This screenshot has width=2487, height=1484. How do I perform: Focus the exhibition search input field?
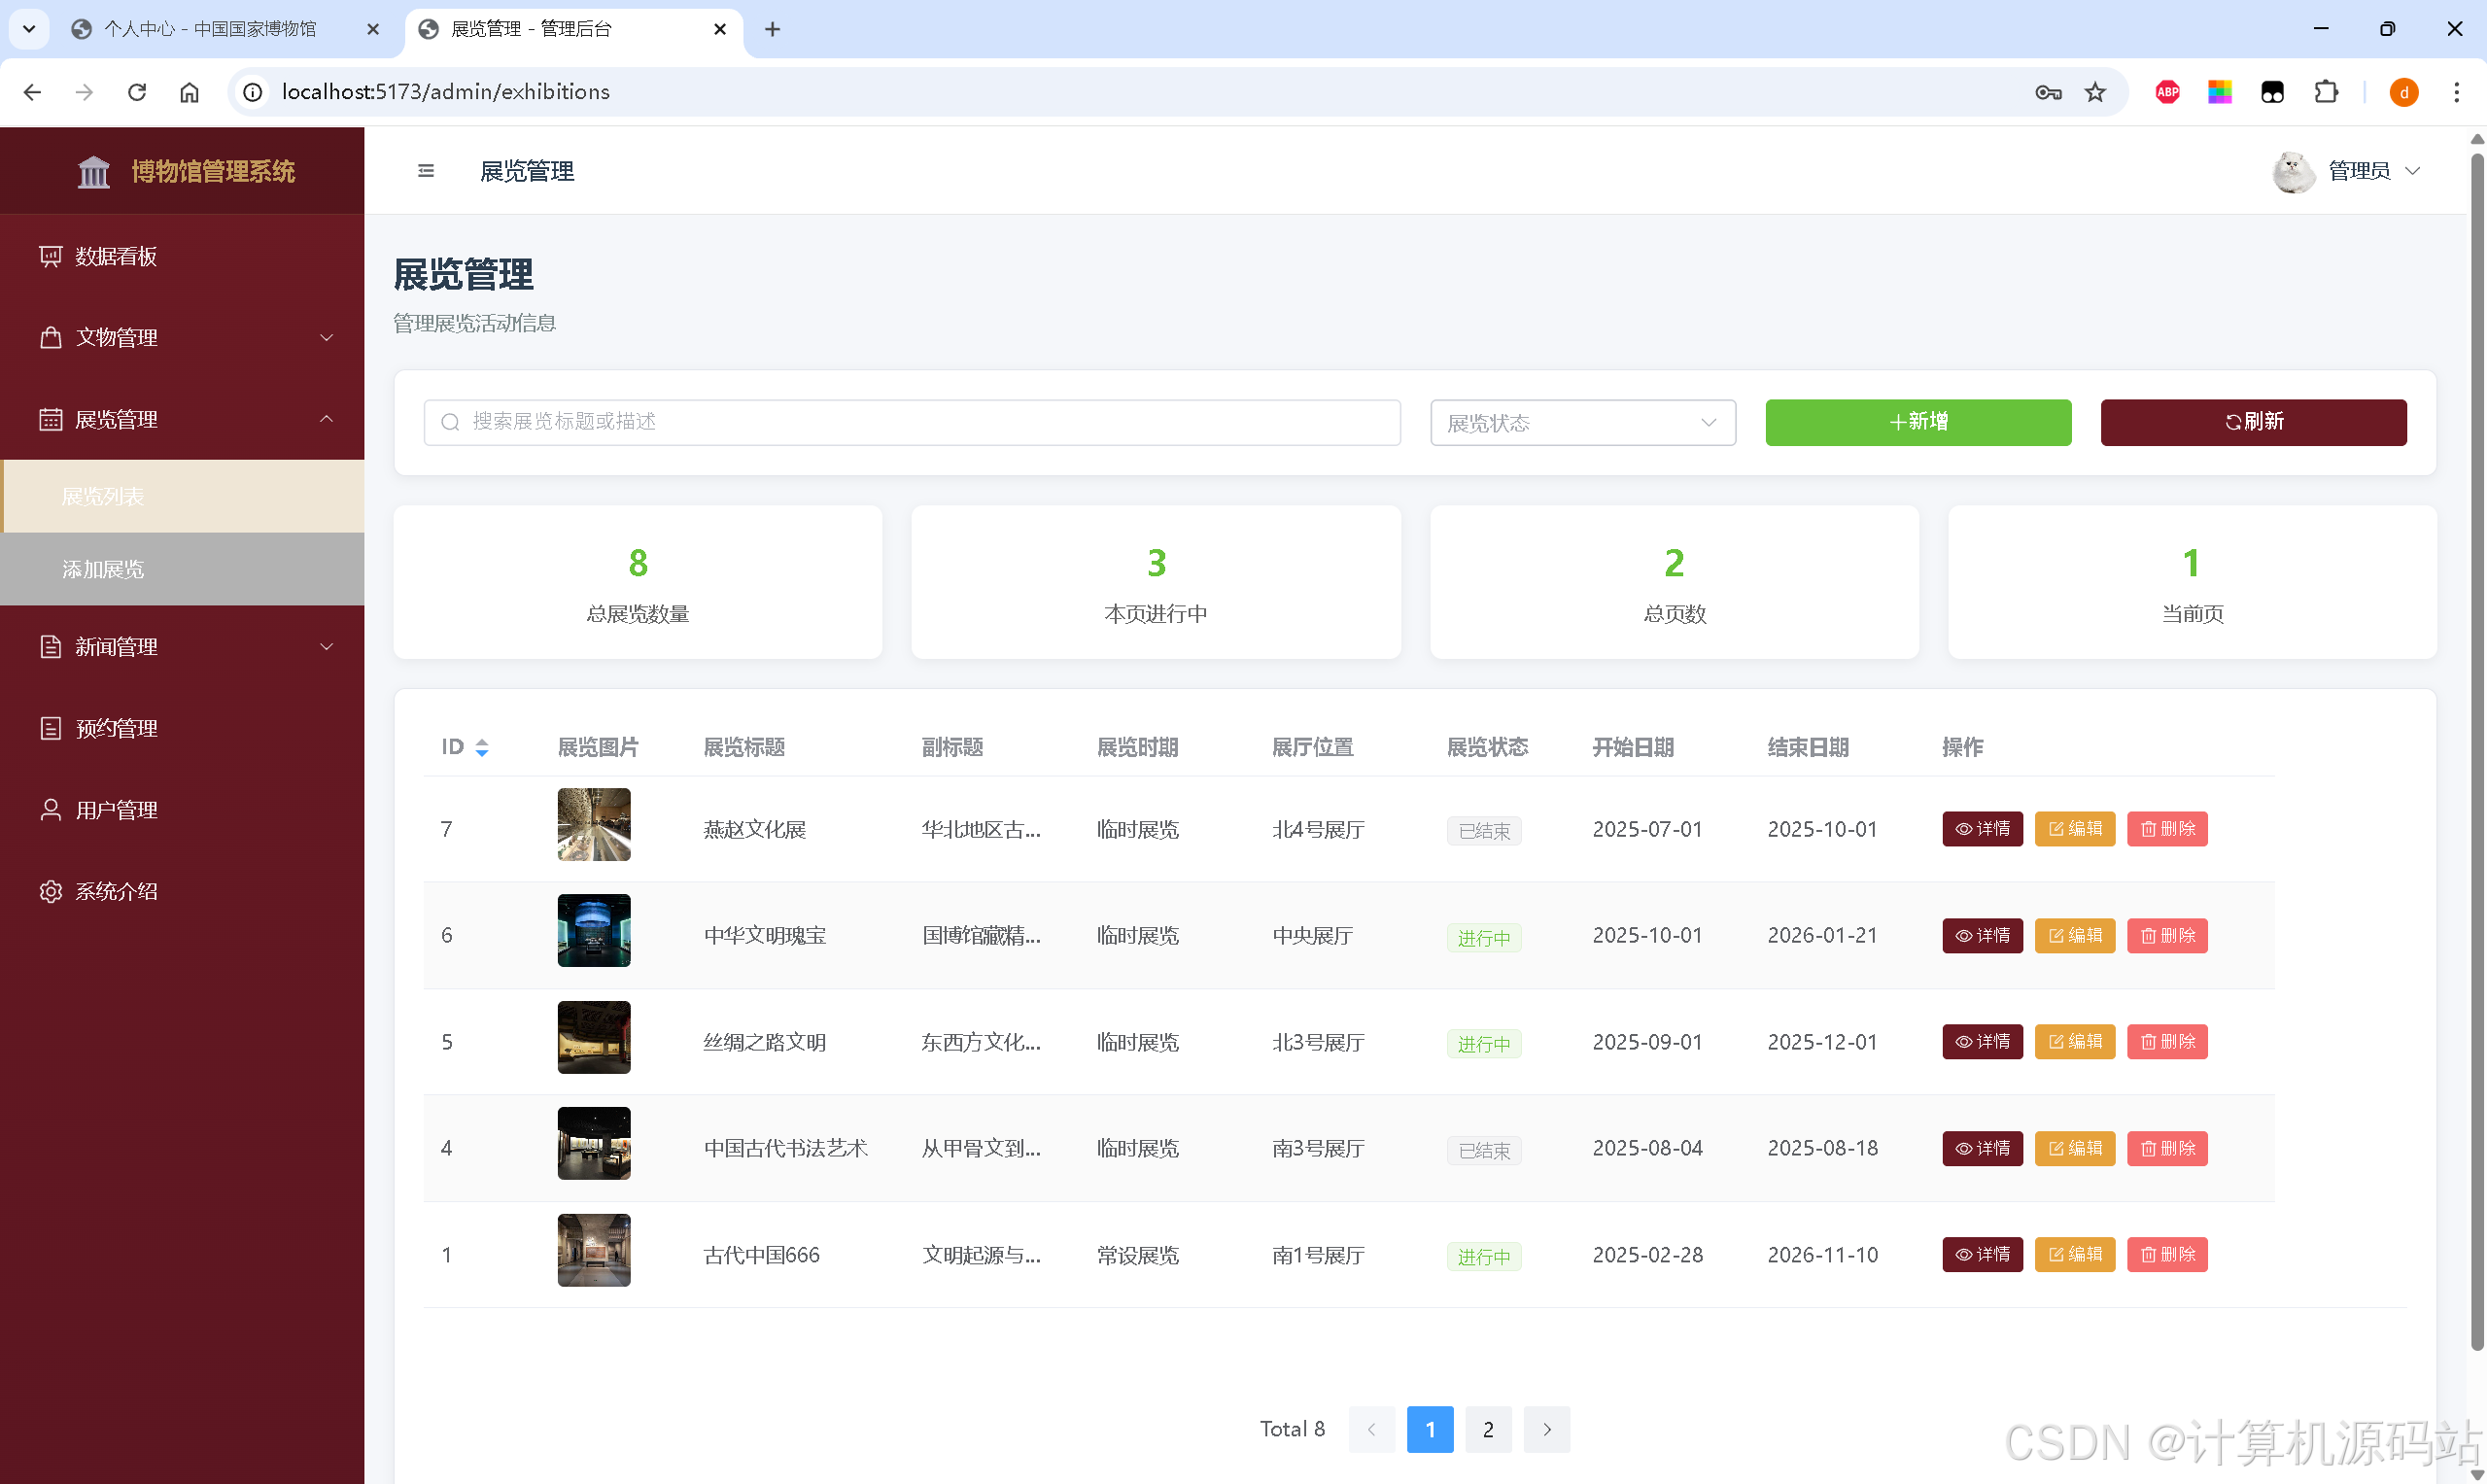tap(910, 422)
